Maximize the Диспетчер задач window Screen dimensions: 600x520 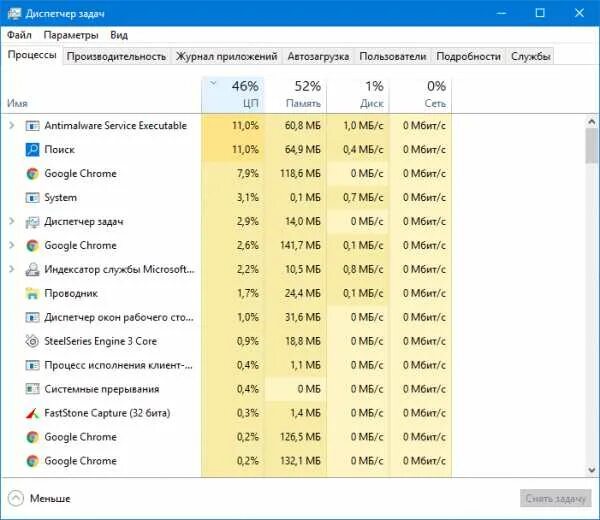540,13
